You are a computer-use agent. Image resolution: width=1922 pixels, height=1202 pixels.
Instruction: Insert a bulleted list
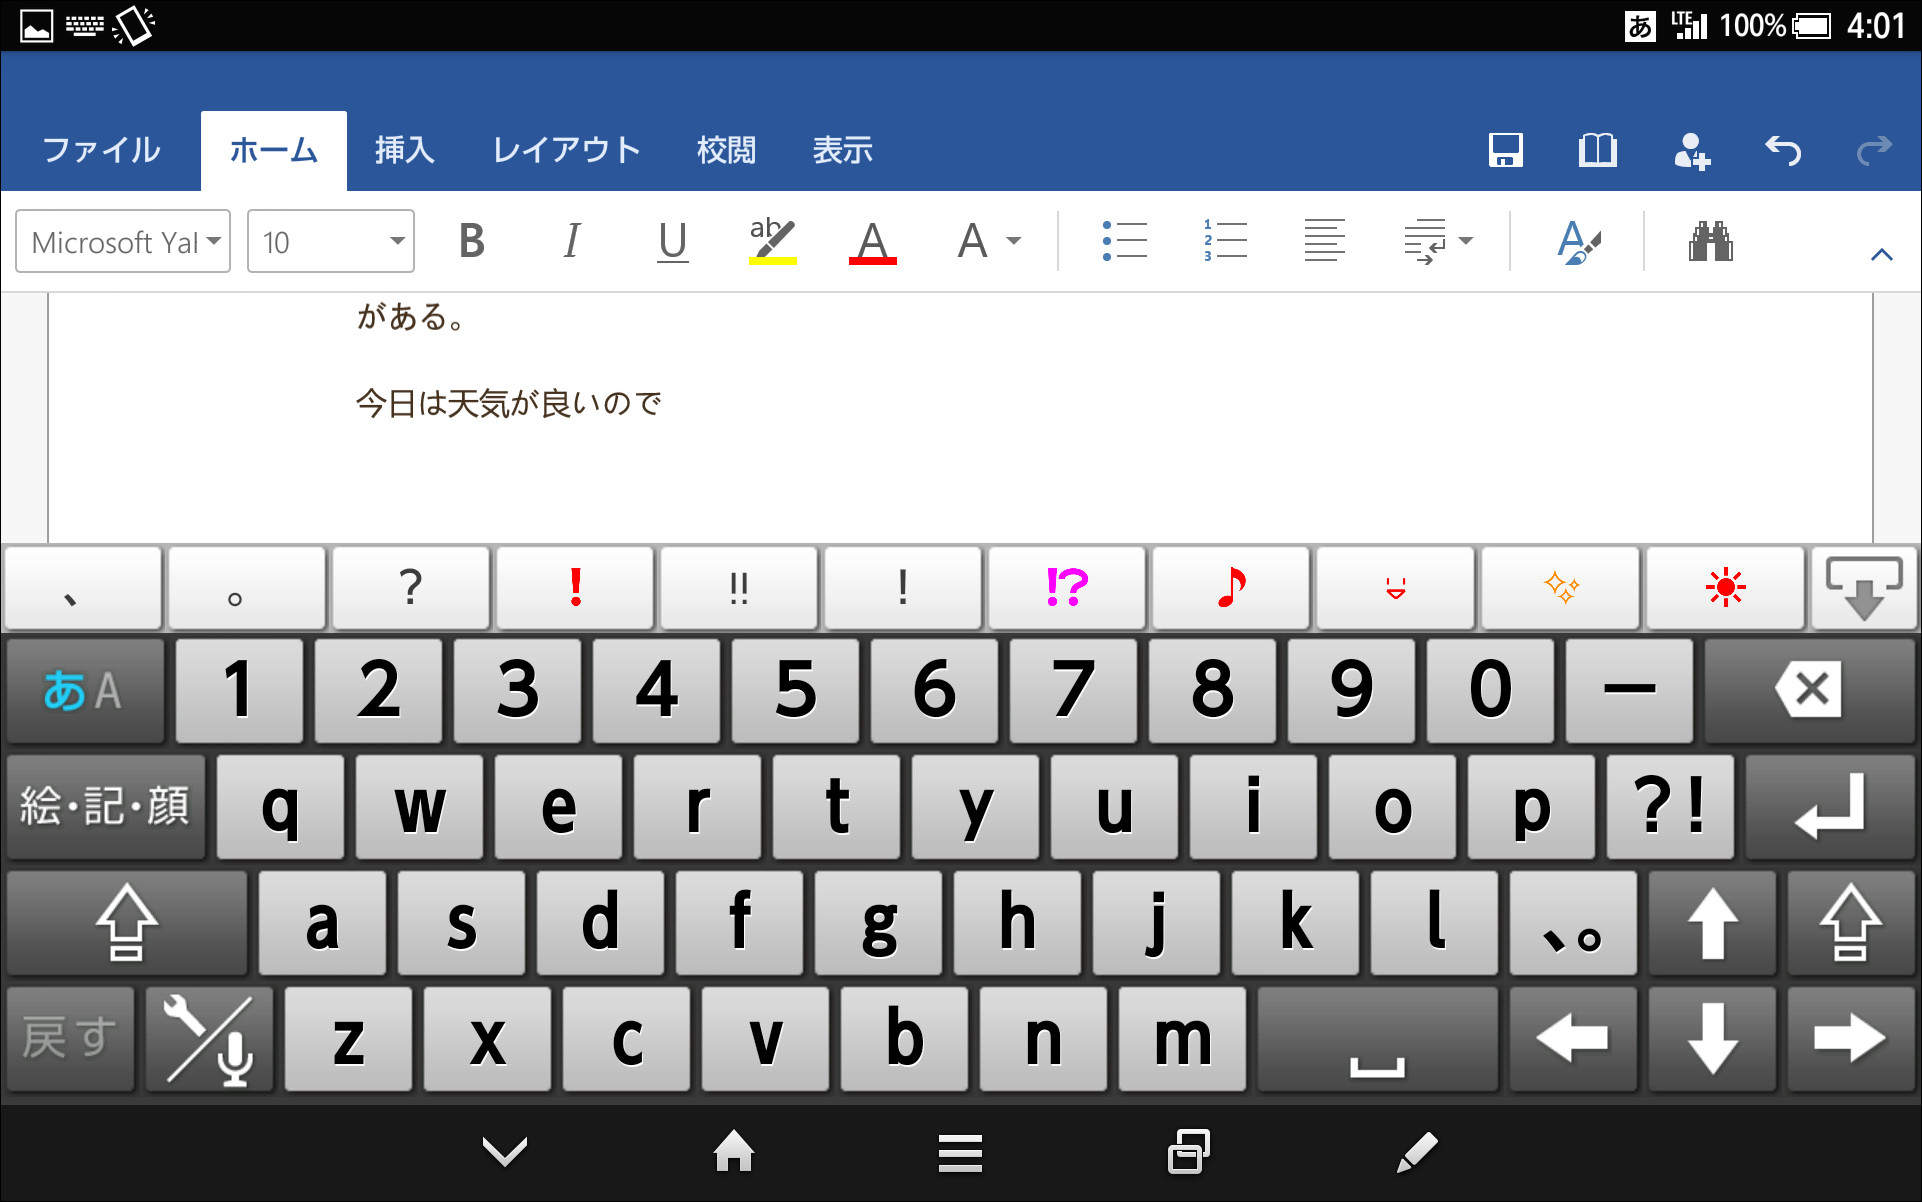coord(1124,240)
